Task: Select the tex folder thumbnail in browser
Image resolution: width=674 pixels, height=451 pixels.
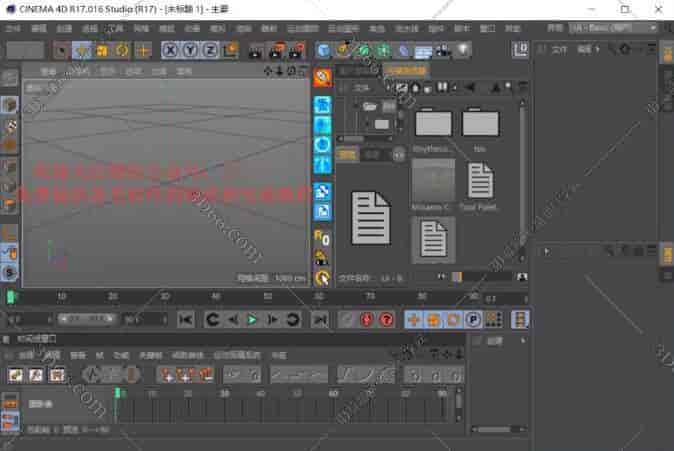Action: (480, 124)
